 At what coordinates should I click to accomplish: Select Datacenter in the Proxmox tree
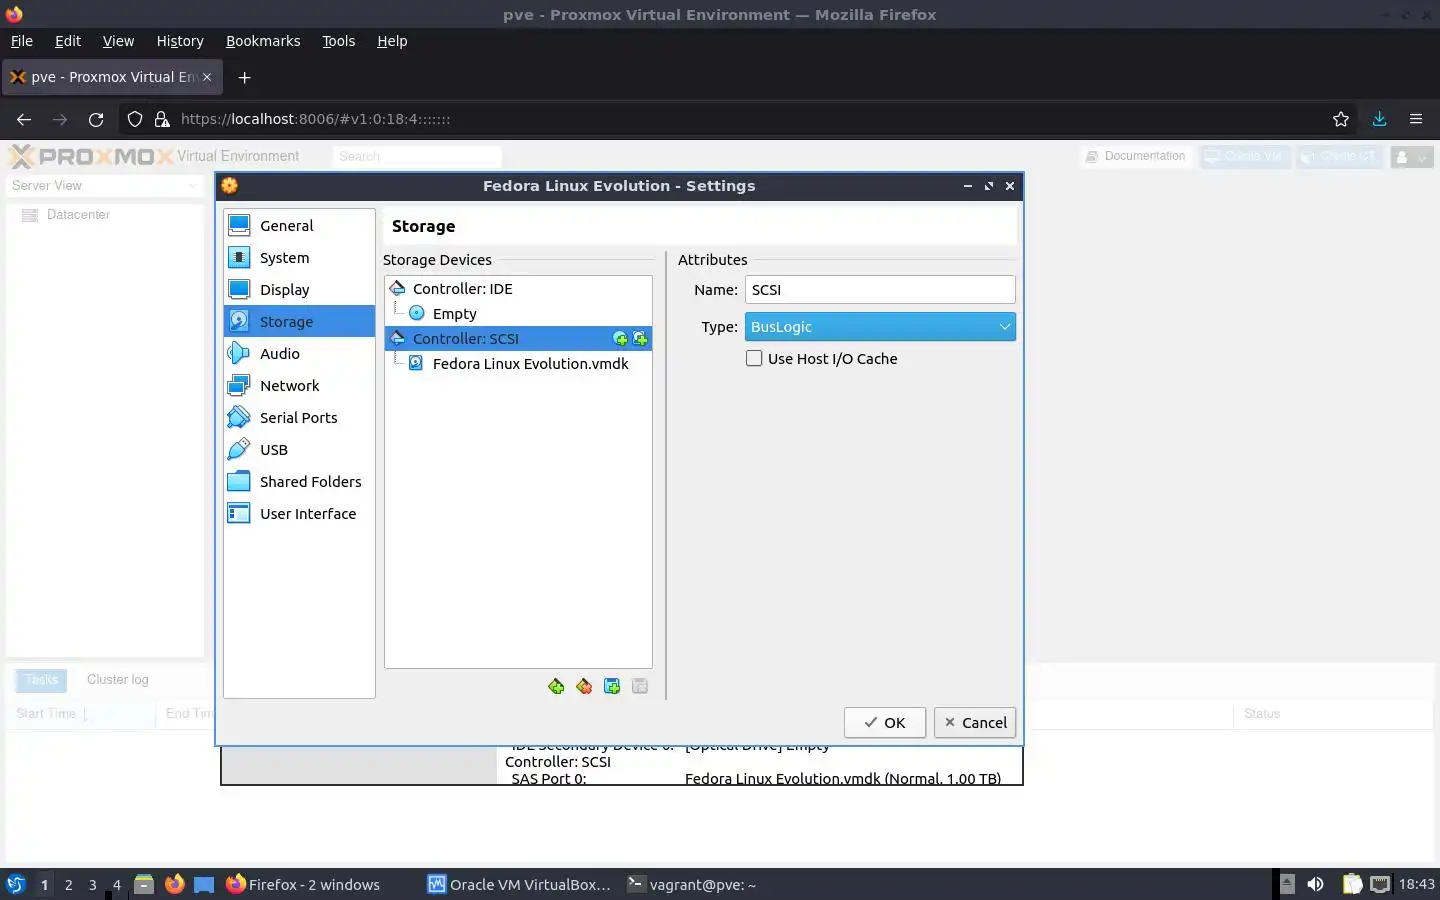[x=78, y=214]
